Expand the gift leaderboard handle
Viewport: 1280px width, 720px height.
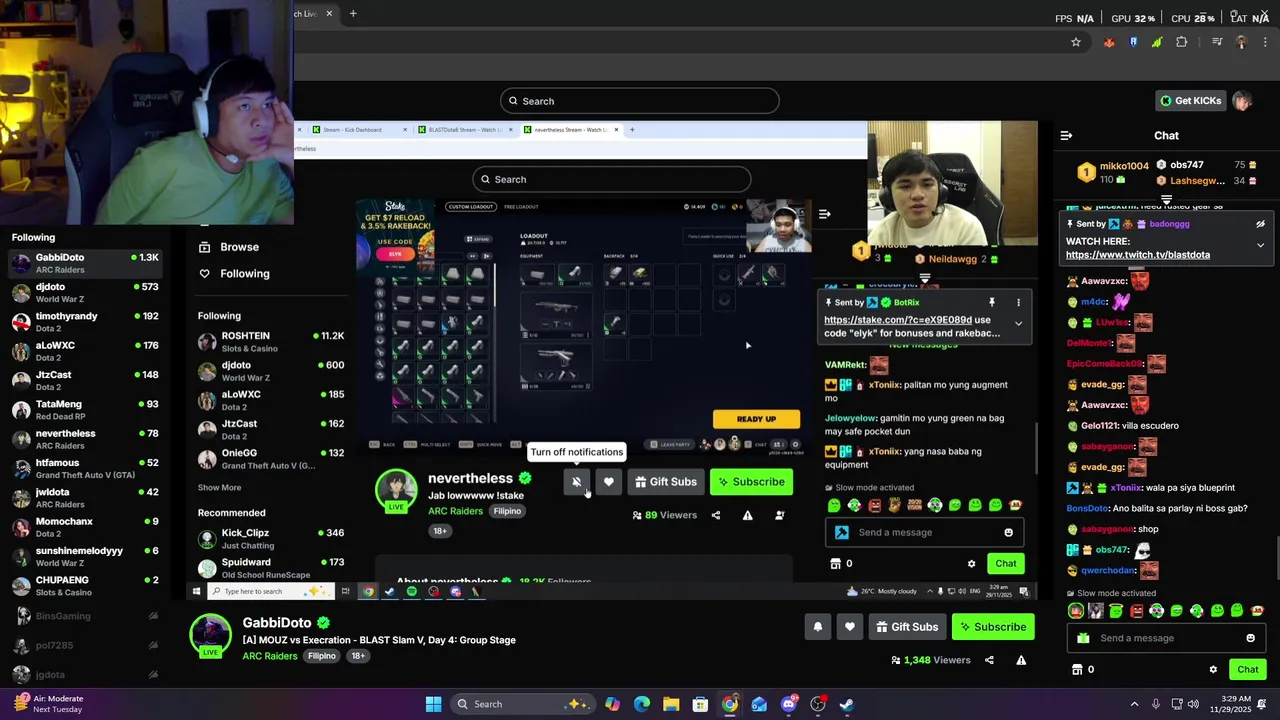(x=1166, y=200)
